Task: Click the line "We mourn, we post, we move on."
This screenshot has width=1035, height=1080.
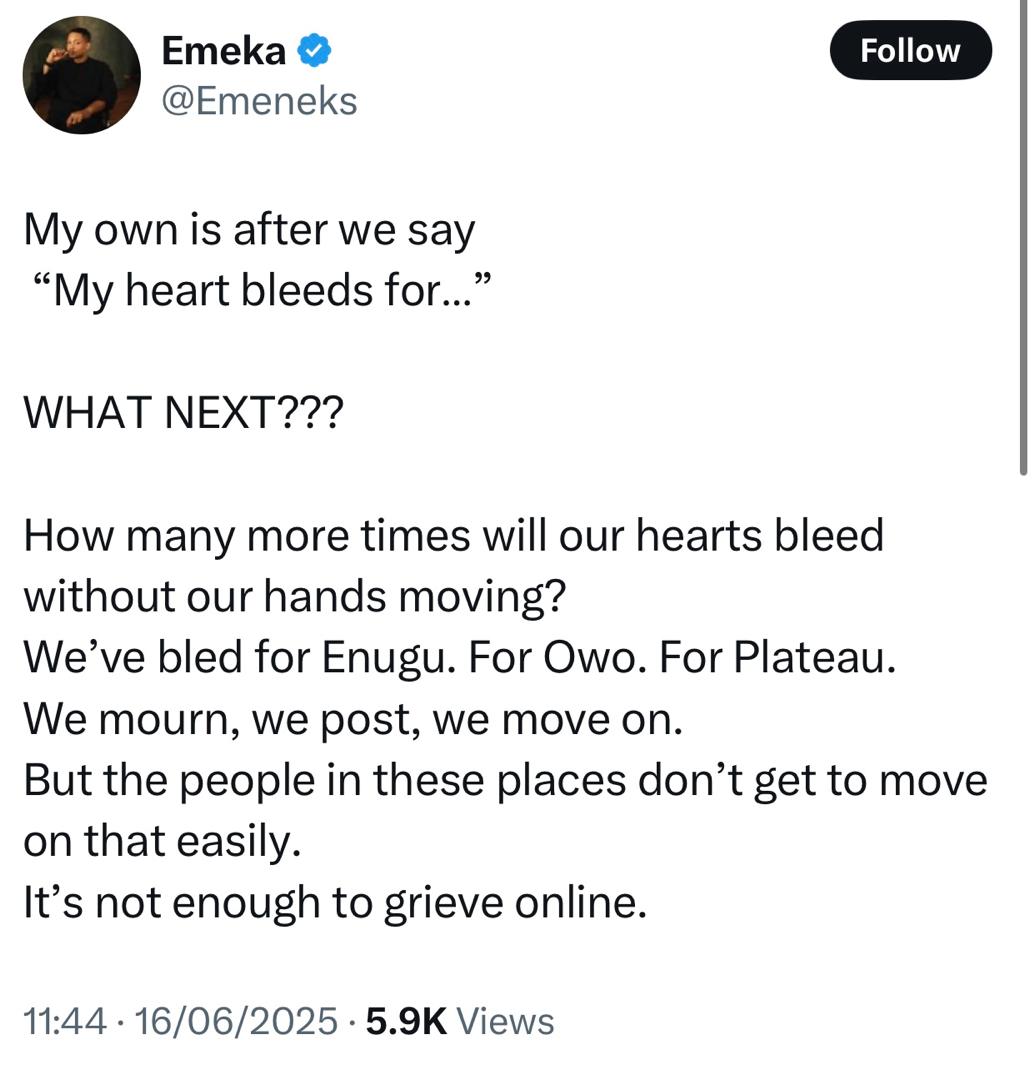Action: coord(353,719)
